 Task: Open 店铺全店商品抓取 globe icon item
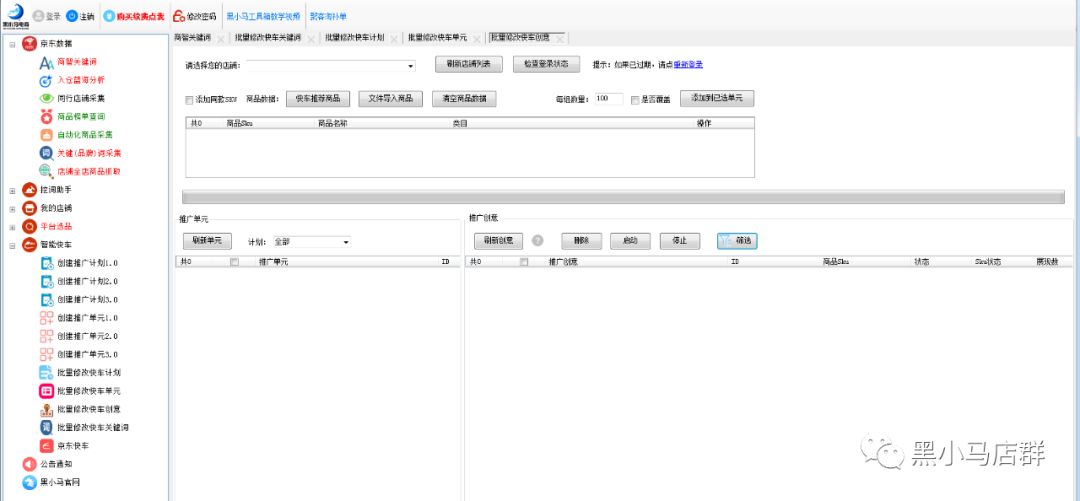[46, 171]
